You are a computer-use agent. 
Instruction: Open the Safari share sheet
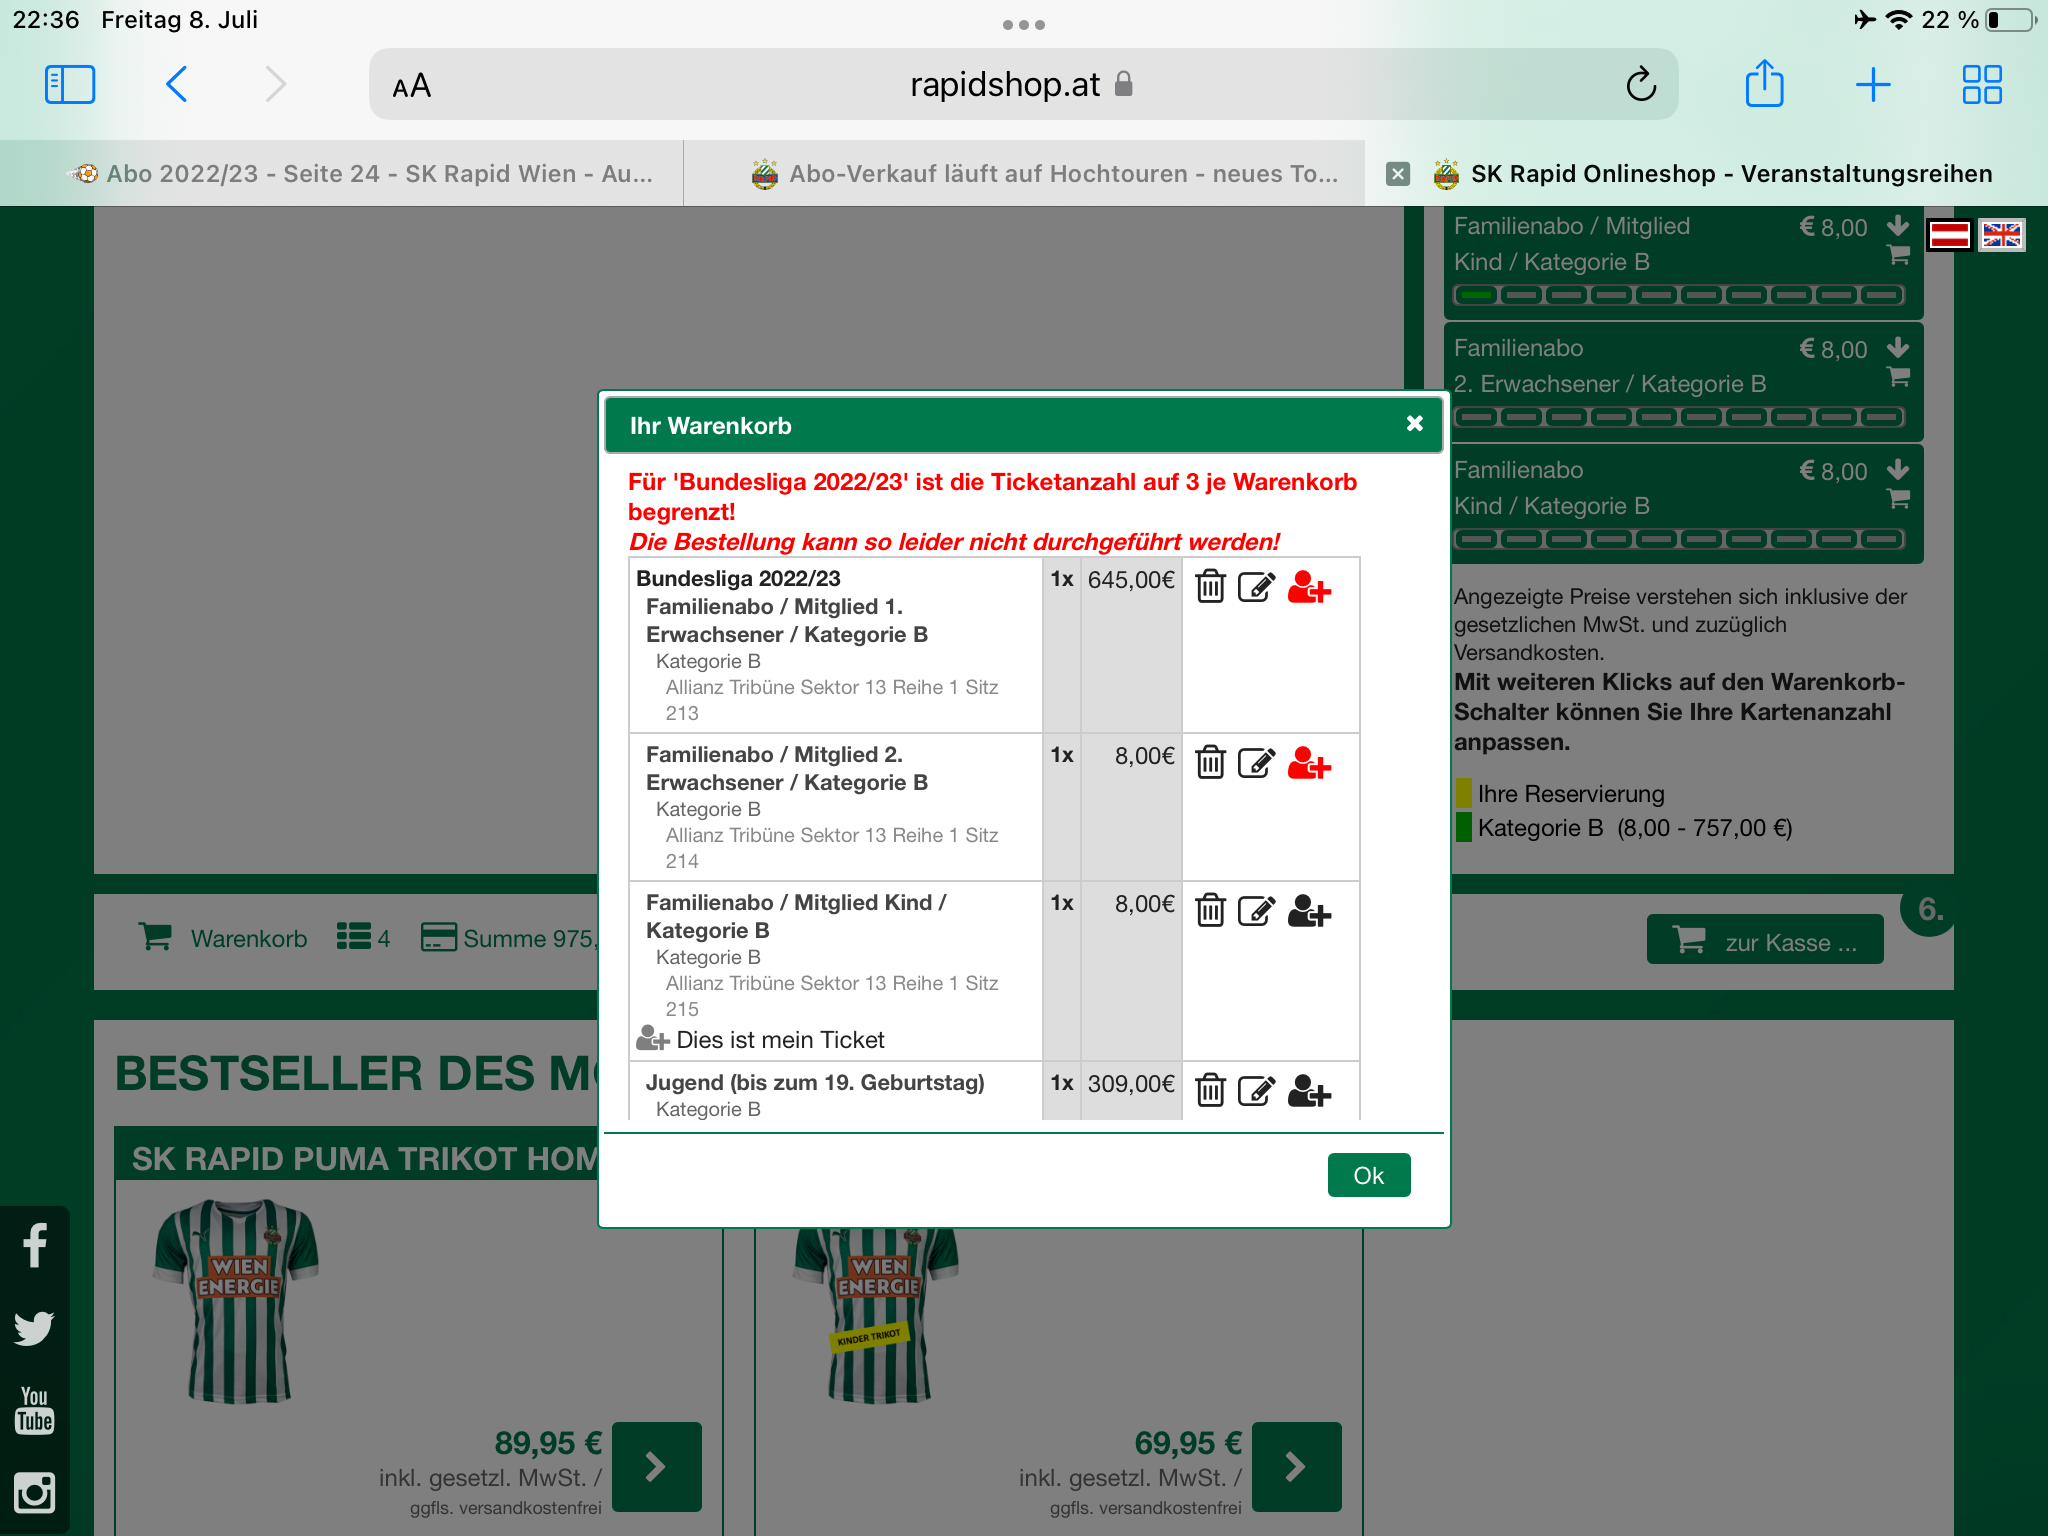[x=1764, y=84]
